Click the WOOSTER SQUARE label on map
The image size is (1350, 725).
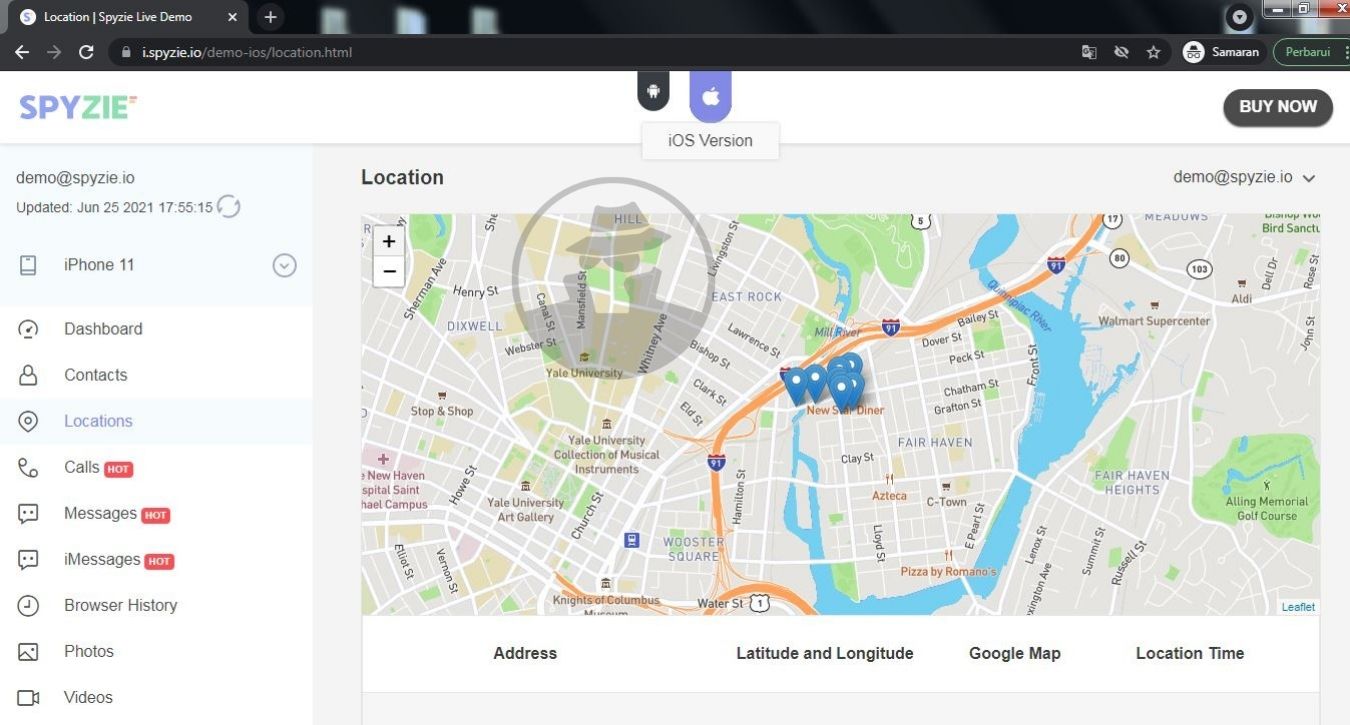[693, 549]
